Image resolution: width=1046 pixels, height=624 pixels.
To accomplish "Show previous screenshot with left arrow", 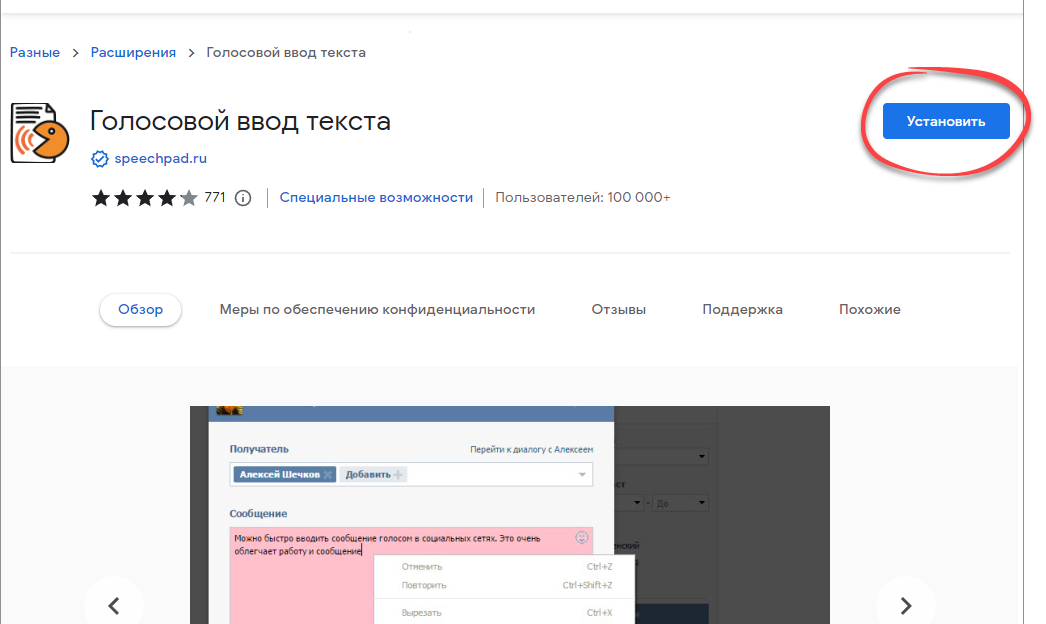I will 114,605.
